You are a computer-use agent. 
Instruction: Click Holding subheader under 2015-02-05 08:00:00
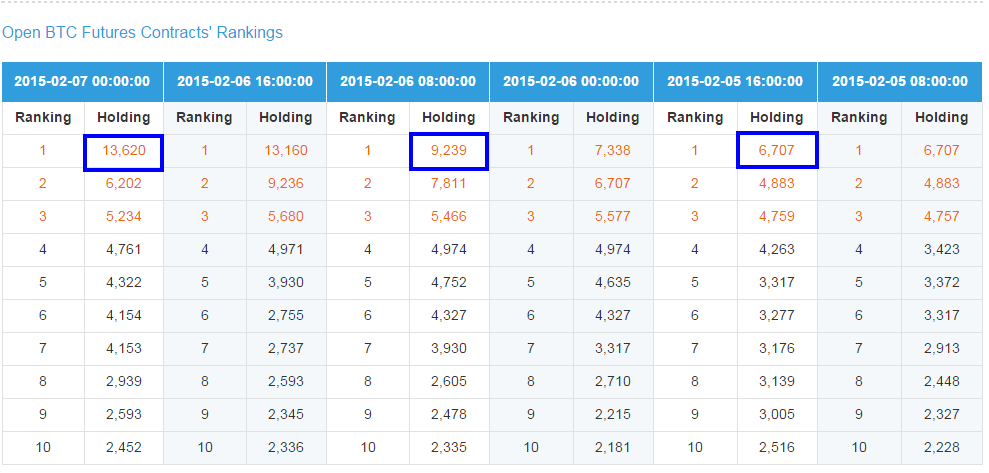pyautogui.click(x=942, y=118)
